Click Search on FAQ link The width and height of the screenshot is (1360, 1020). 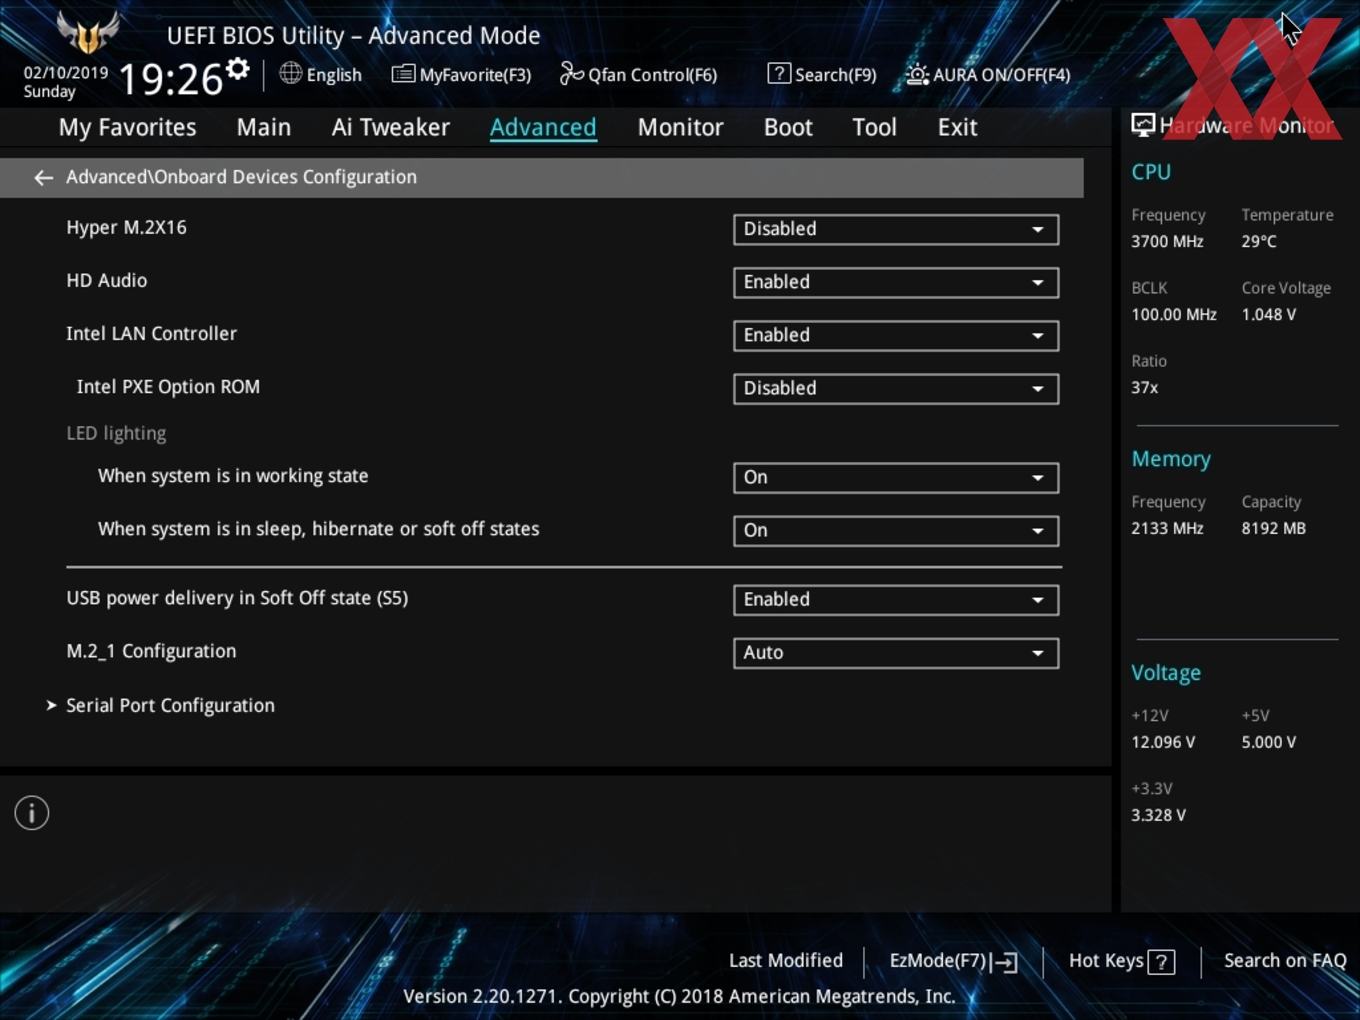coord(1285,960)
